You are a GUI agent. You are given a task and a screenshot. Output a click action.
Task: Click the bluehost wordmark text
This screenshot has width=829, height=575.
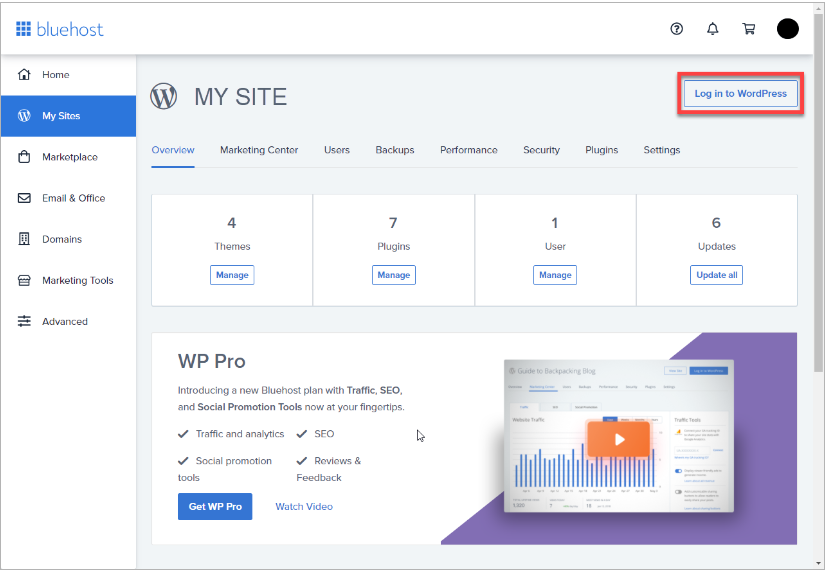pyautogui.click(x=70, y=30)
